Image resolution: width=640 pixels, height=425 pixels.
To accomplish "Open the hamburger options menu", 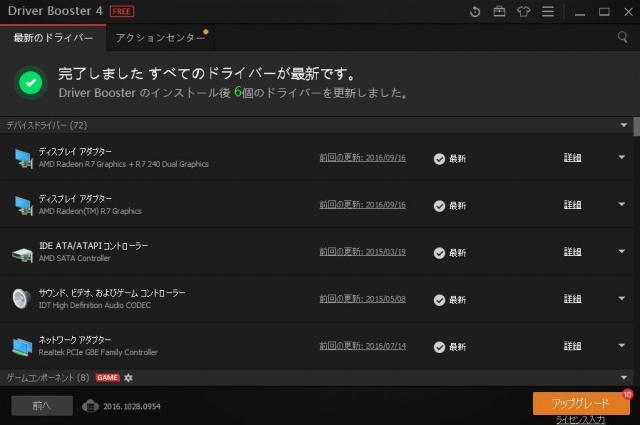I will 548,11.
